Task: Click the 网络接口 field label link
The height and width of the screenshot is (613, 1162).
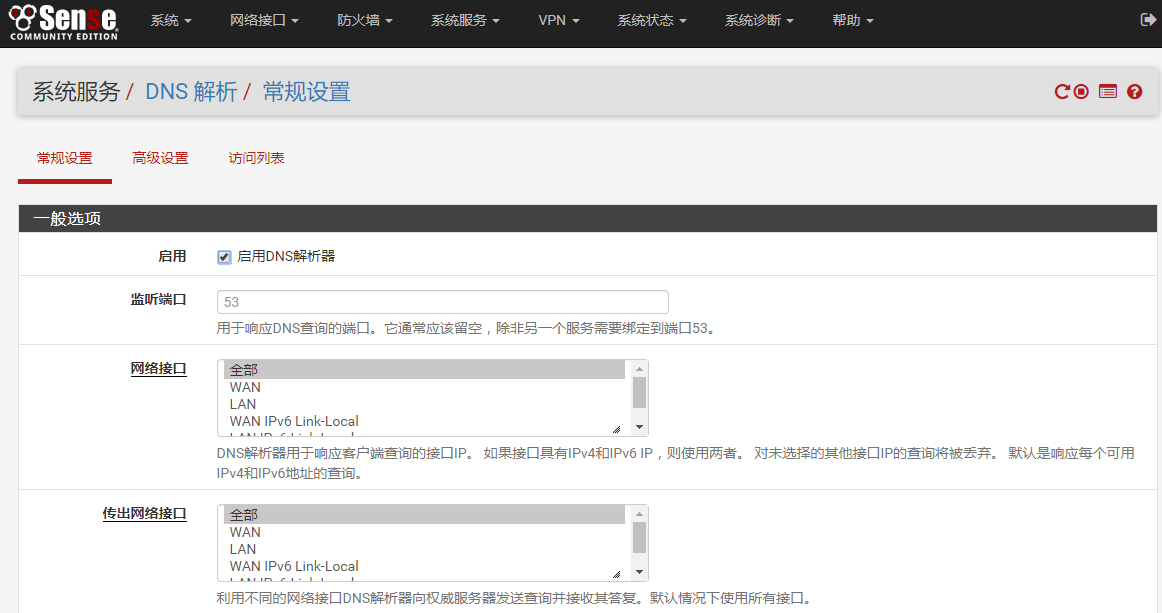Action: click(x=158, y=369)
